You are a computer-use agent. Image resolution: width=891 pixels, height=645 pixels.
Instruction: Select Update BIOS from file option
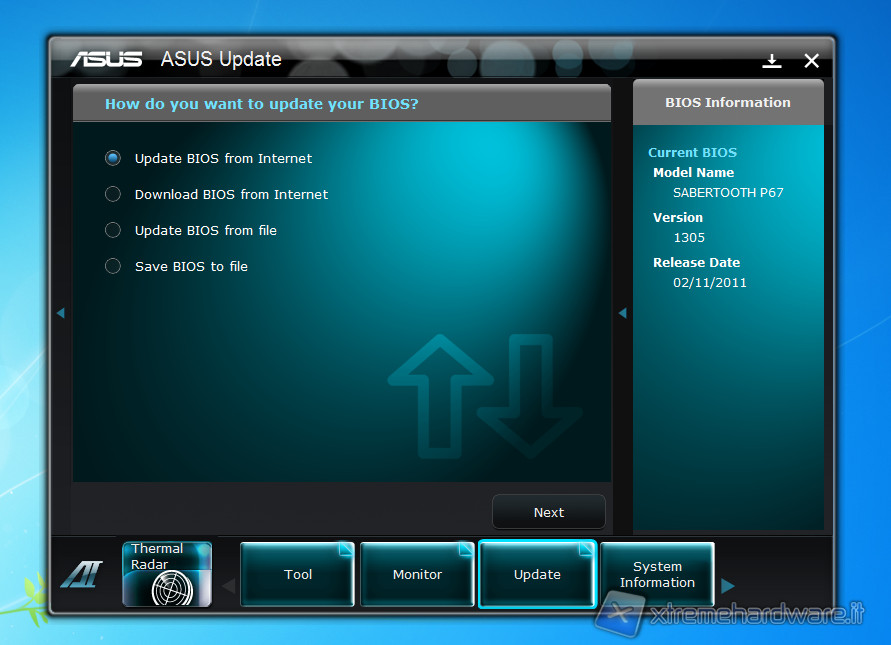click(113, 230)
